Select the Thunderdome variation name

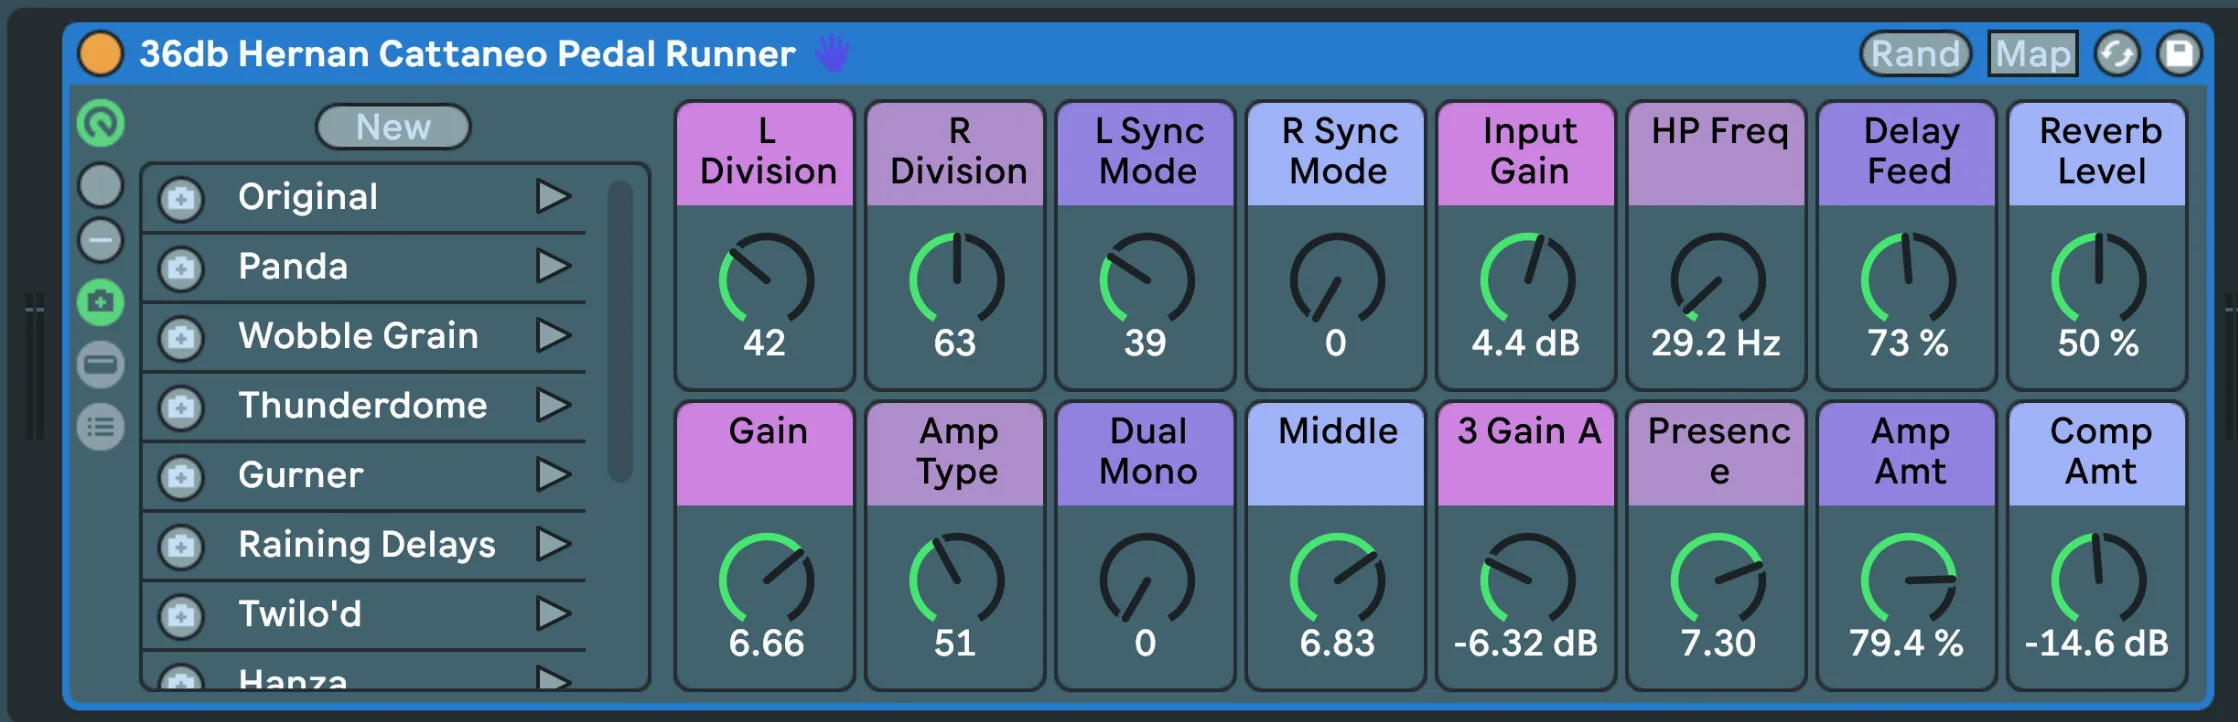[363, 405]
